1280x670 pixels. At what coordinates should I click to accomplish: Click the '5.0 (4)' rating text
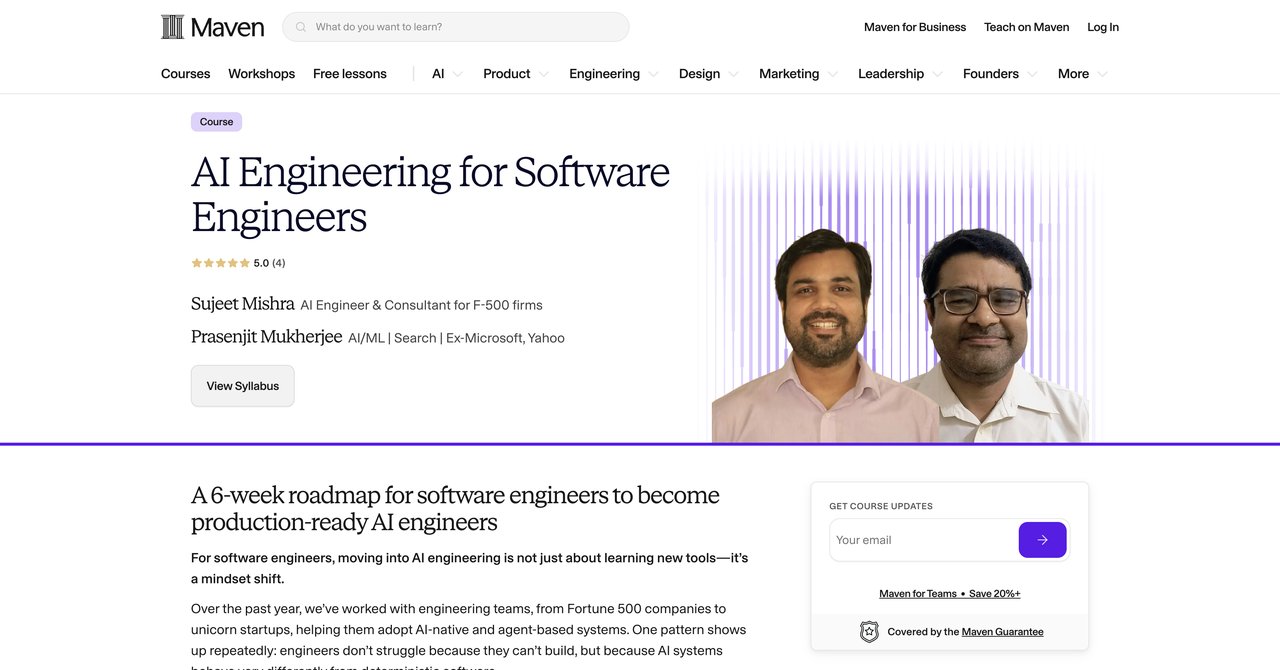tap(269, 263)
